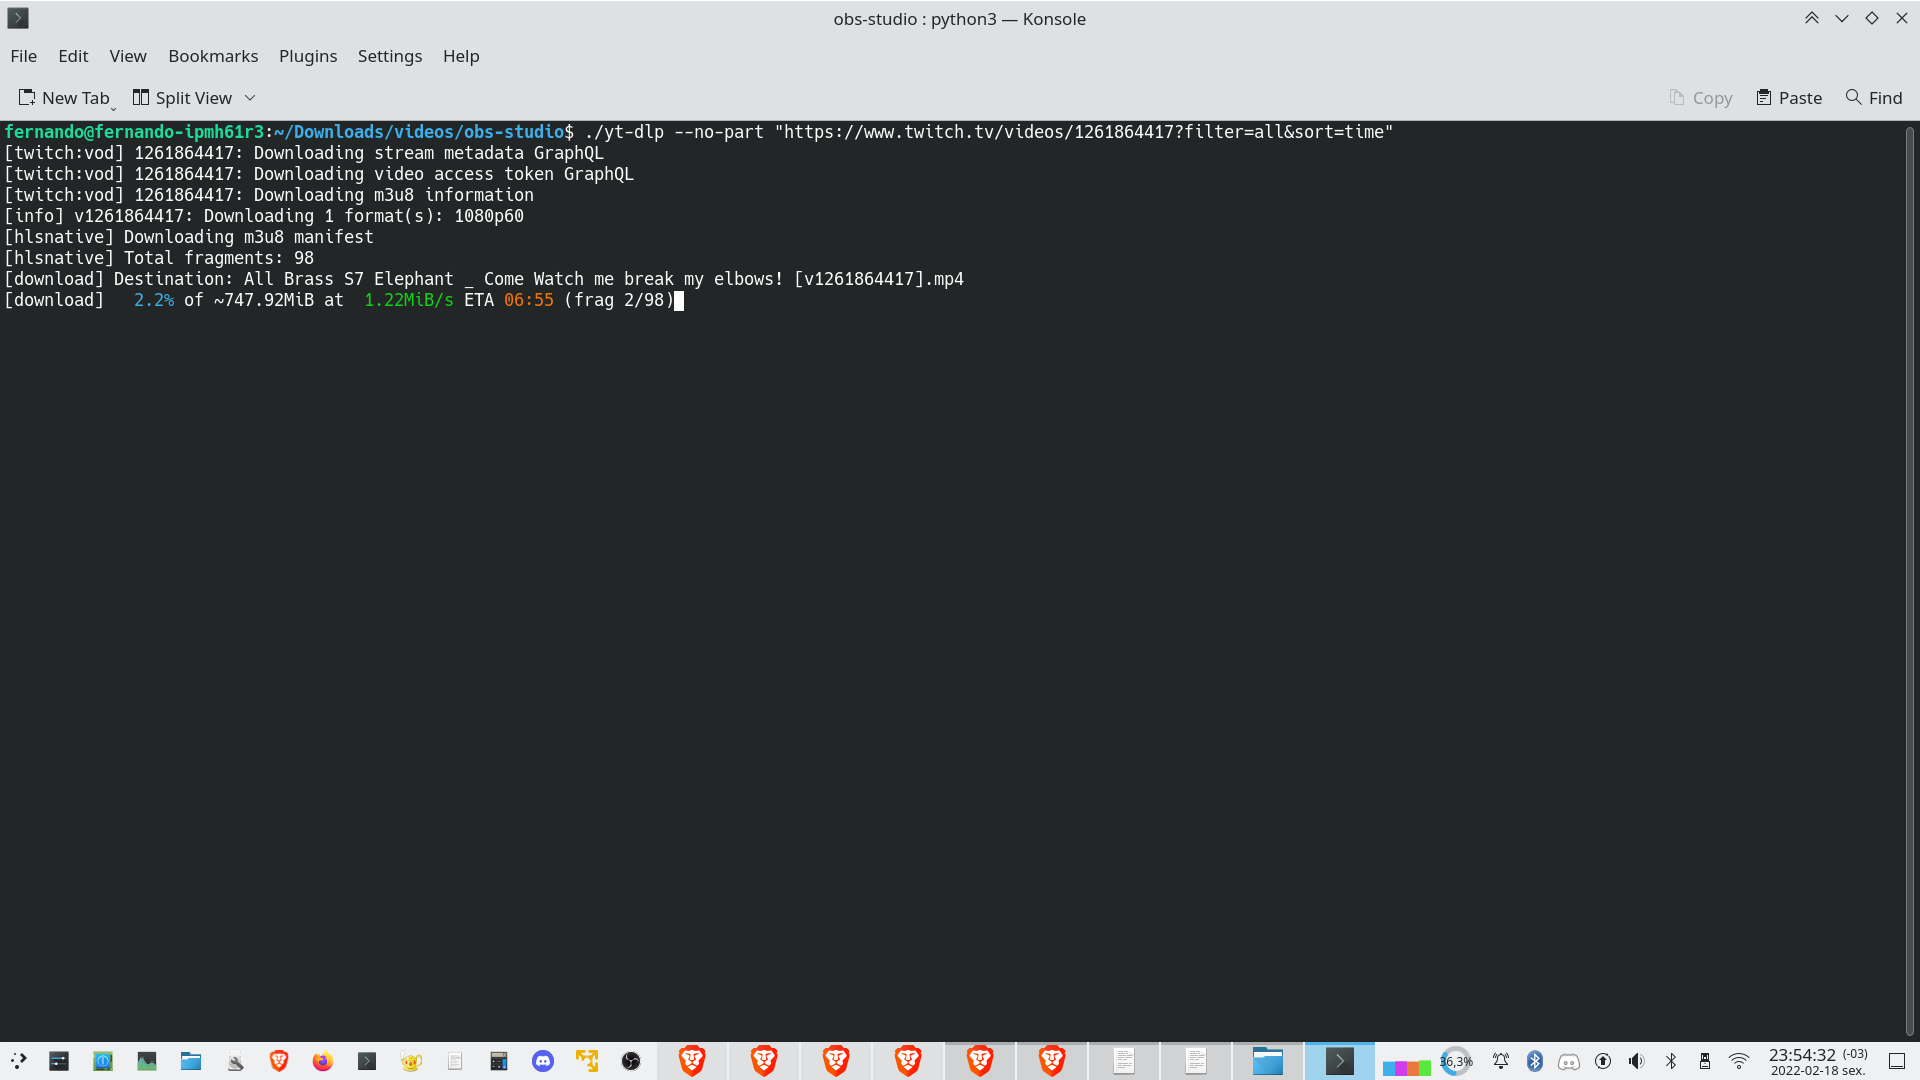Image resolution: width=1920 pixels, height=1080 pixels.
Task: Launch Firefox from the taskbar
Action: pyautogui.click(x=322, y=1061)
